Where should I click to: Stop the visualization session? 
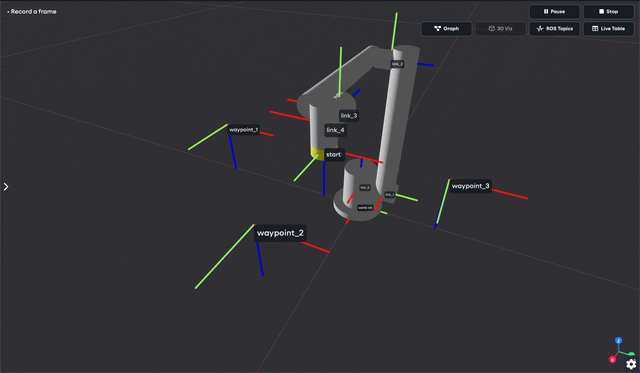click(x=608, y=11)
